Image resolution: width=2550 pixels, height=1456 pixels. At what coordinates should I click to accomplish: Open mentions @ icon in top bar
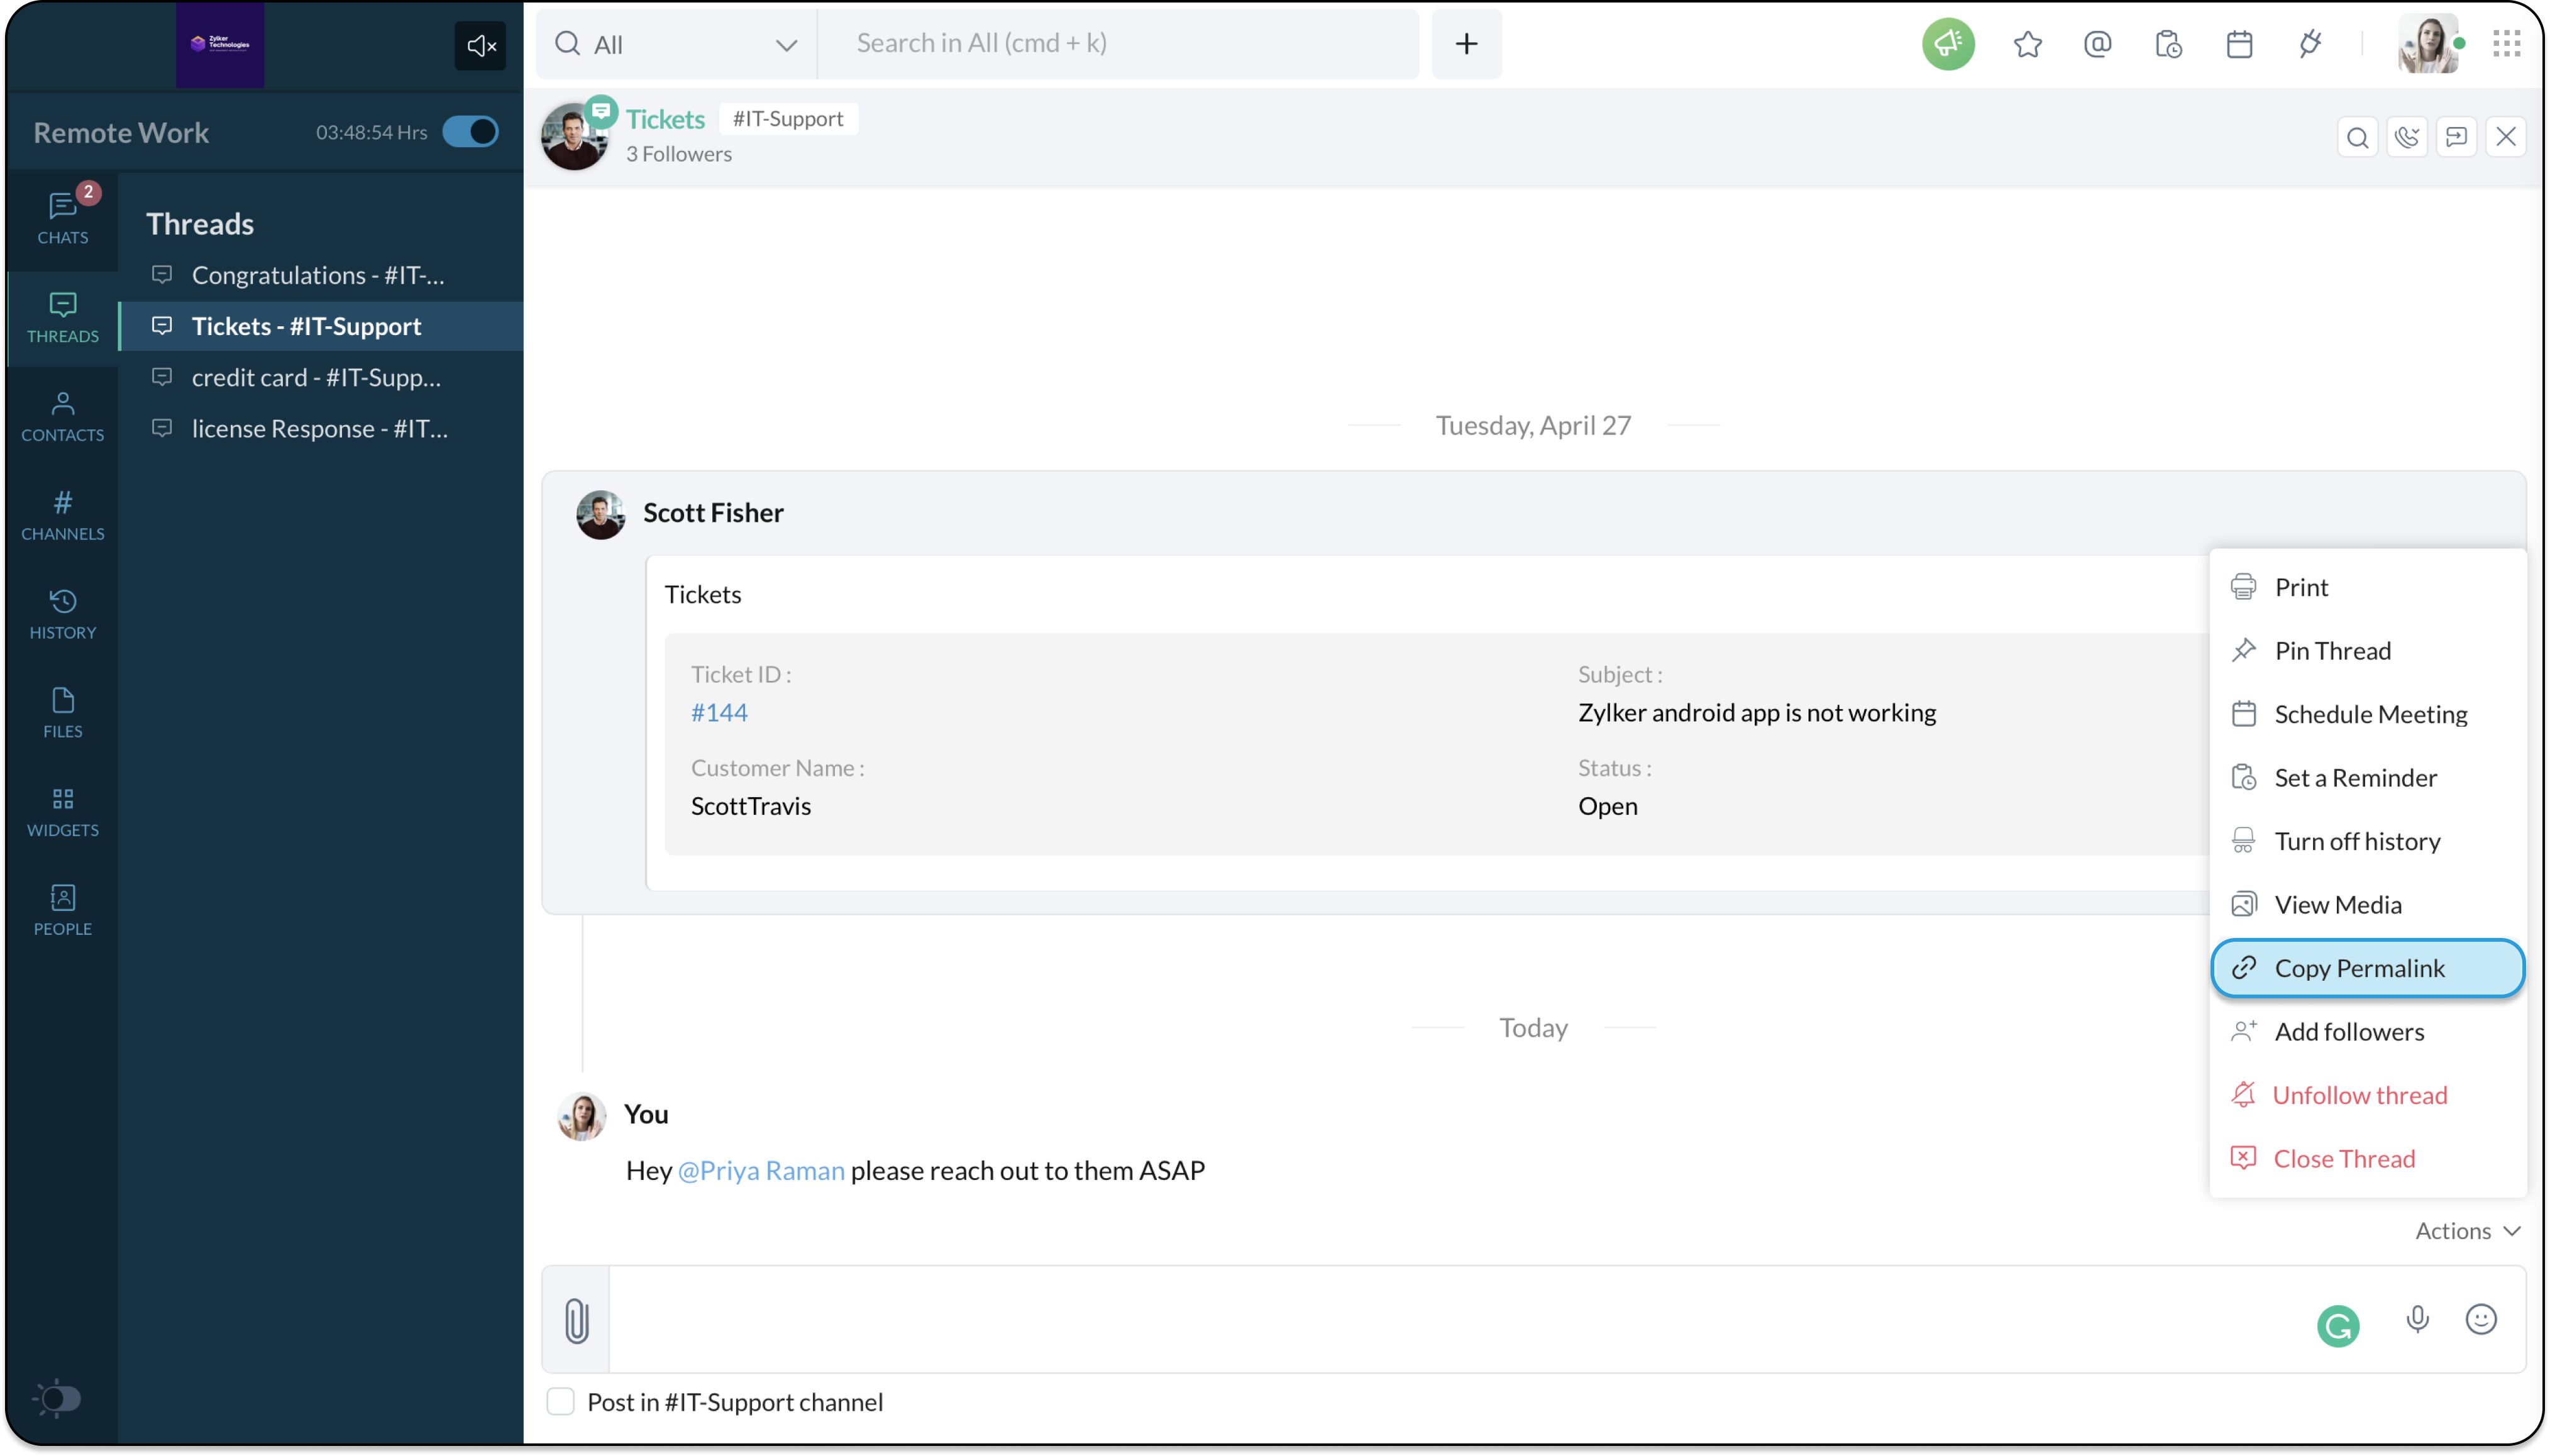[x=2097, y=44]
